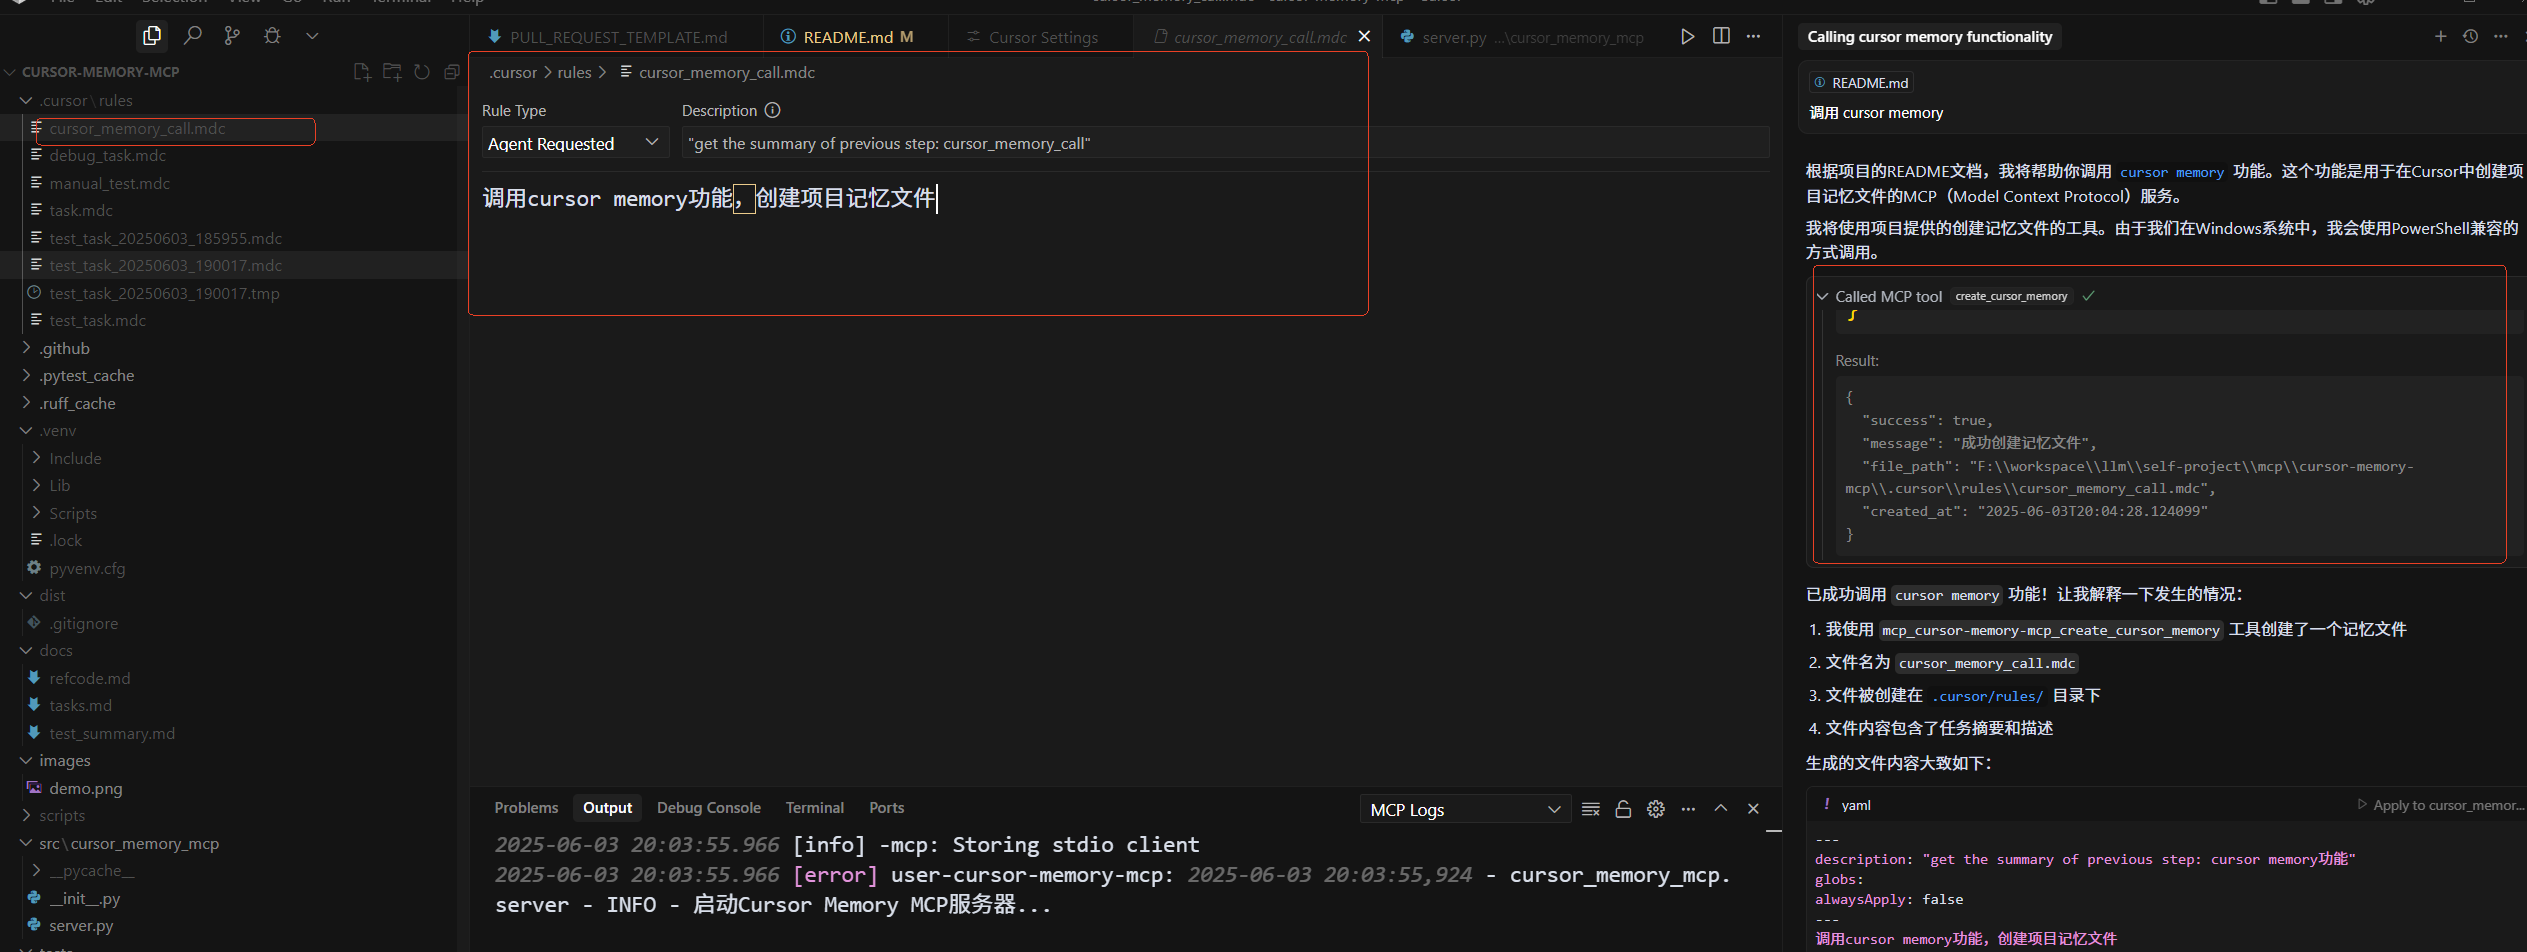Screen dimensions: 2527x952
Task: Click rules breadcrumb segment
Action: tap(574, 72)
